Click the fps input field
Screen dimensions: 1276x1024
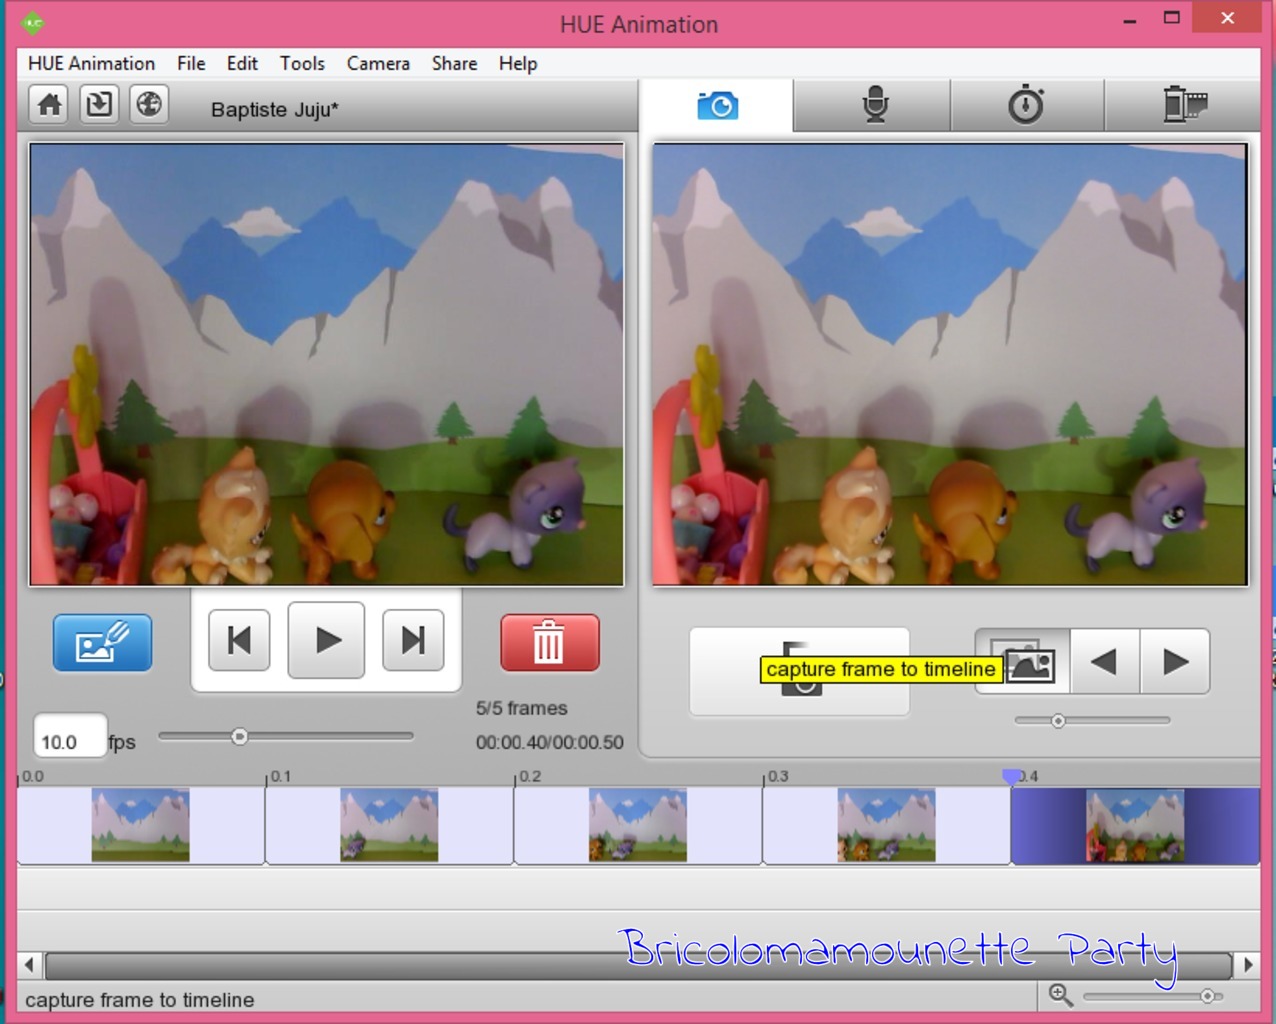[x=69, y=736]
